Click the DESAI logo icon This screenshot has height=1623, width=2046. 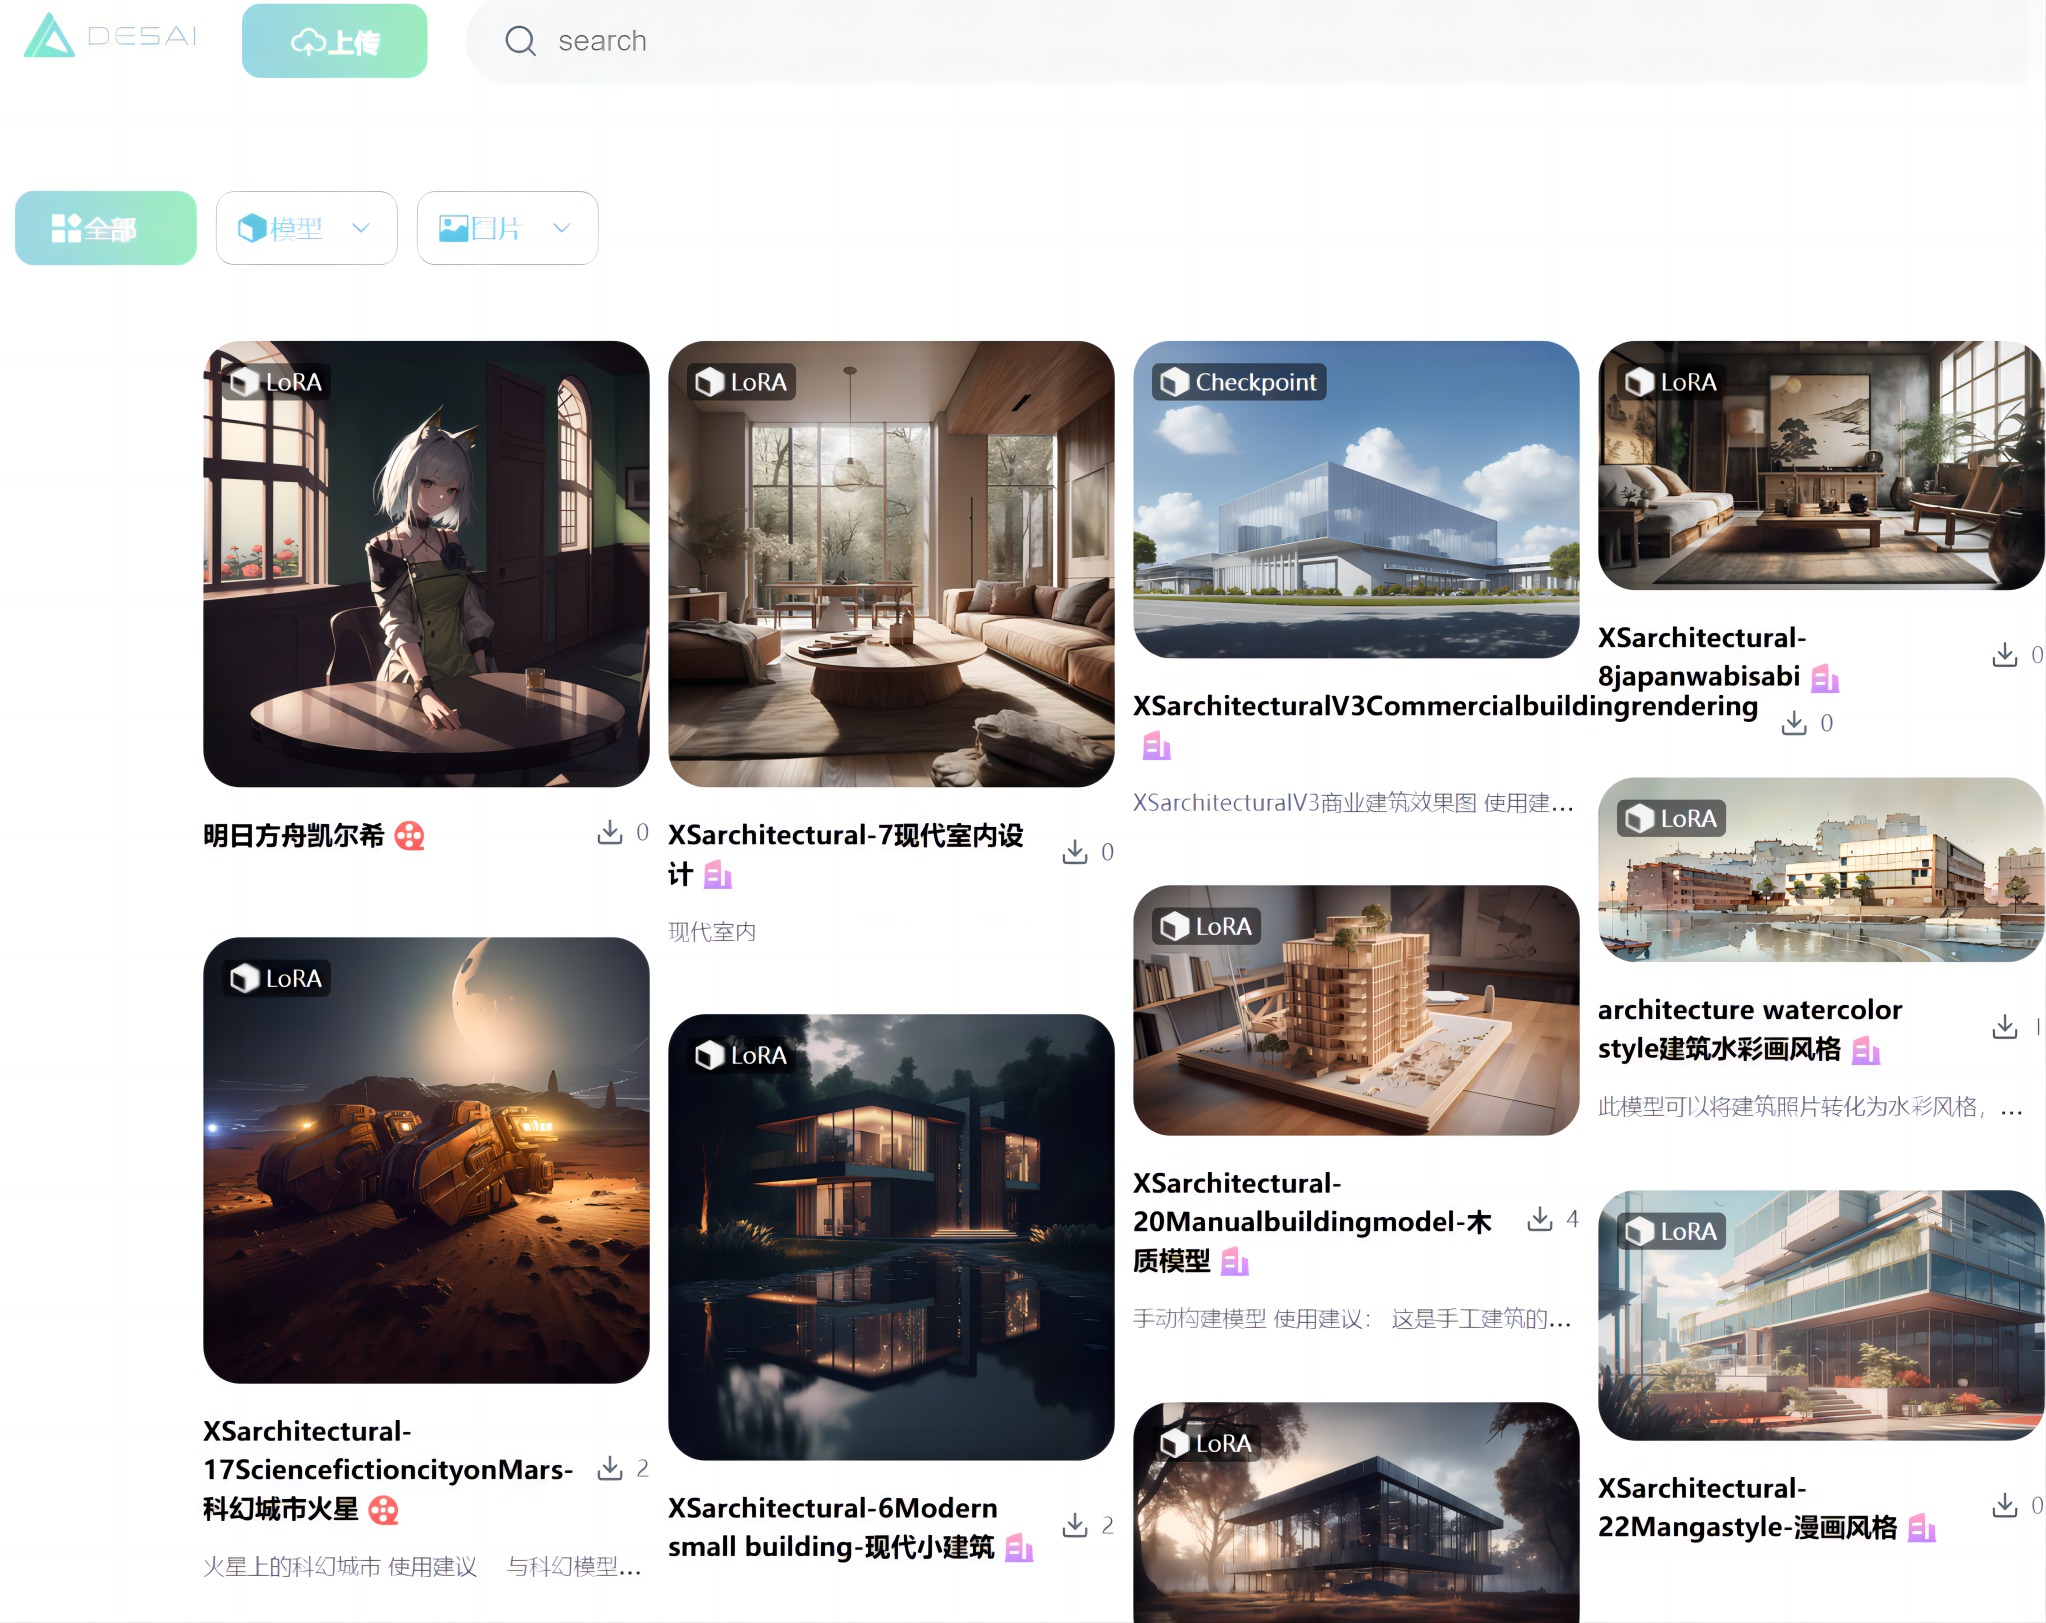pyautogui.click(x=48, y=36)
